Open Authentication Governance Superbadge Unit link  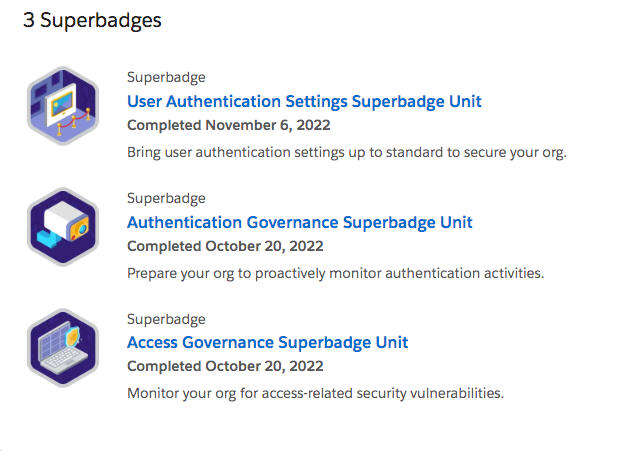coord(300,222)
